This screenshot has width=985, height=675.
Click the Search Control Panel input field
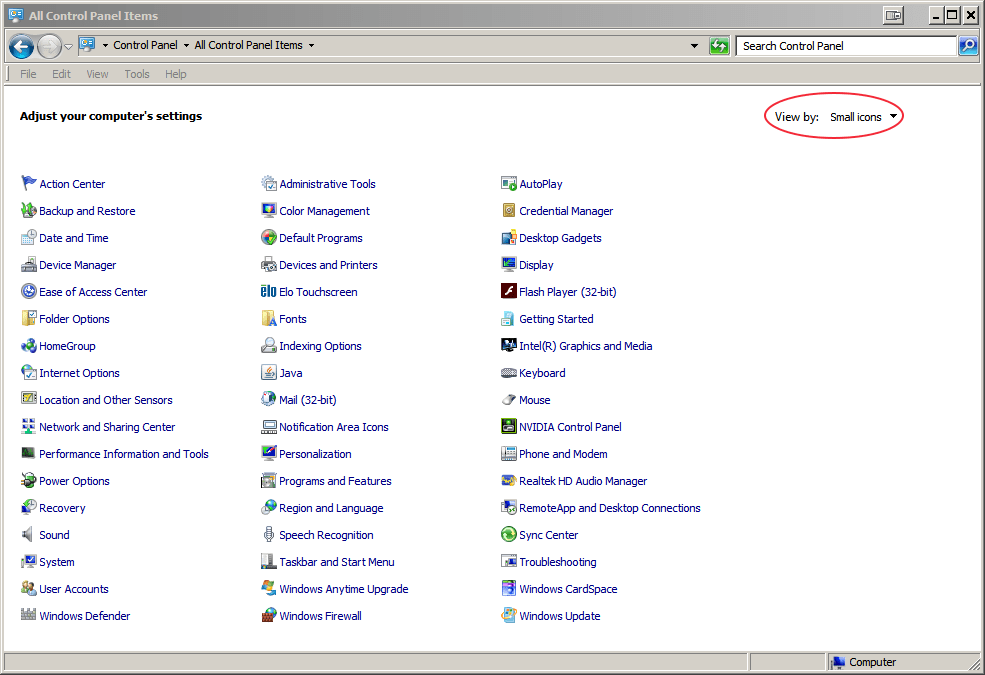click(x=846, y=46)
